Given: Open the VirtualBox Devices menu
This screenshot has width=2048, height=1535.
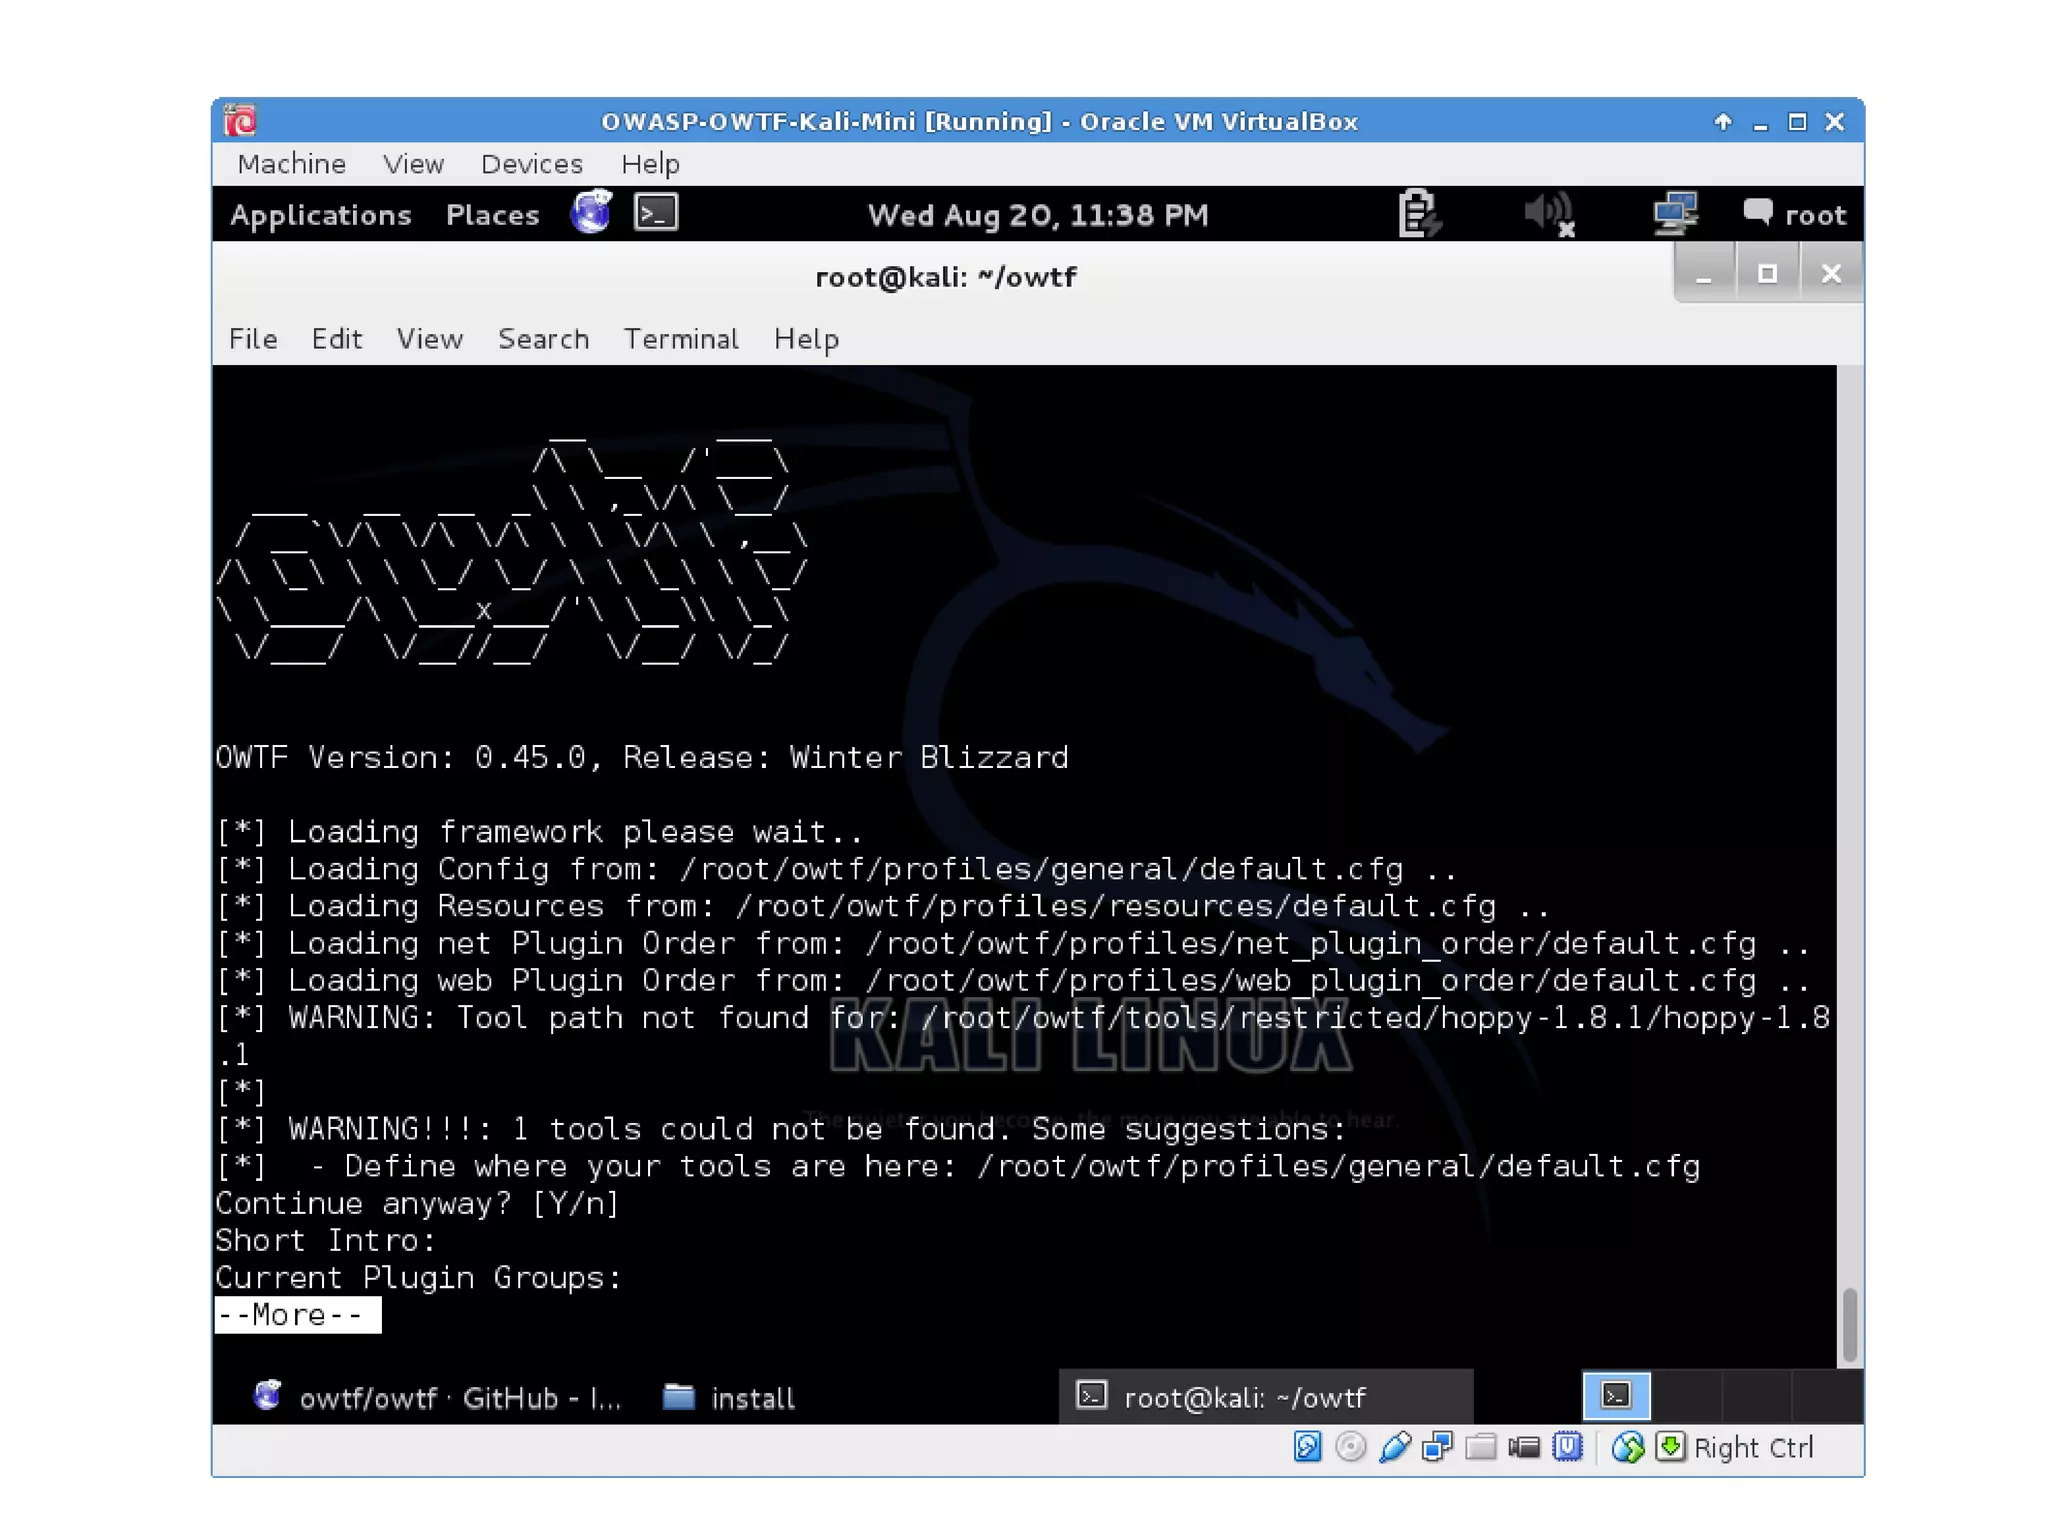Looking at the screenshot, I should point(531,164).
